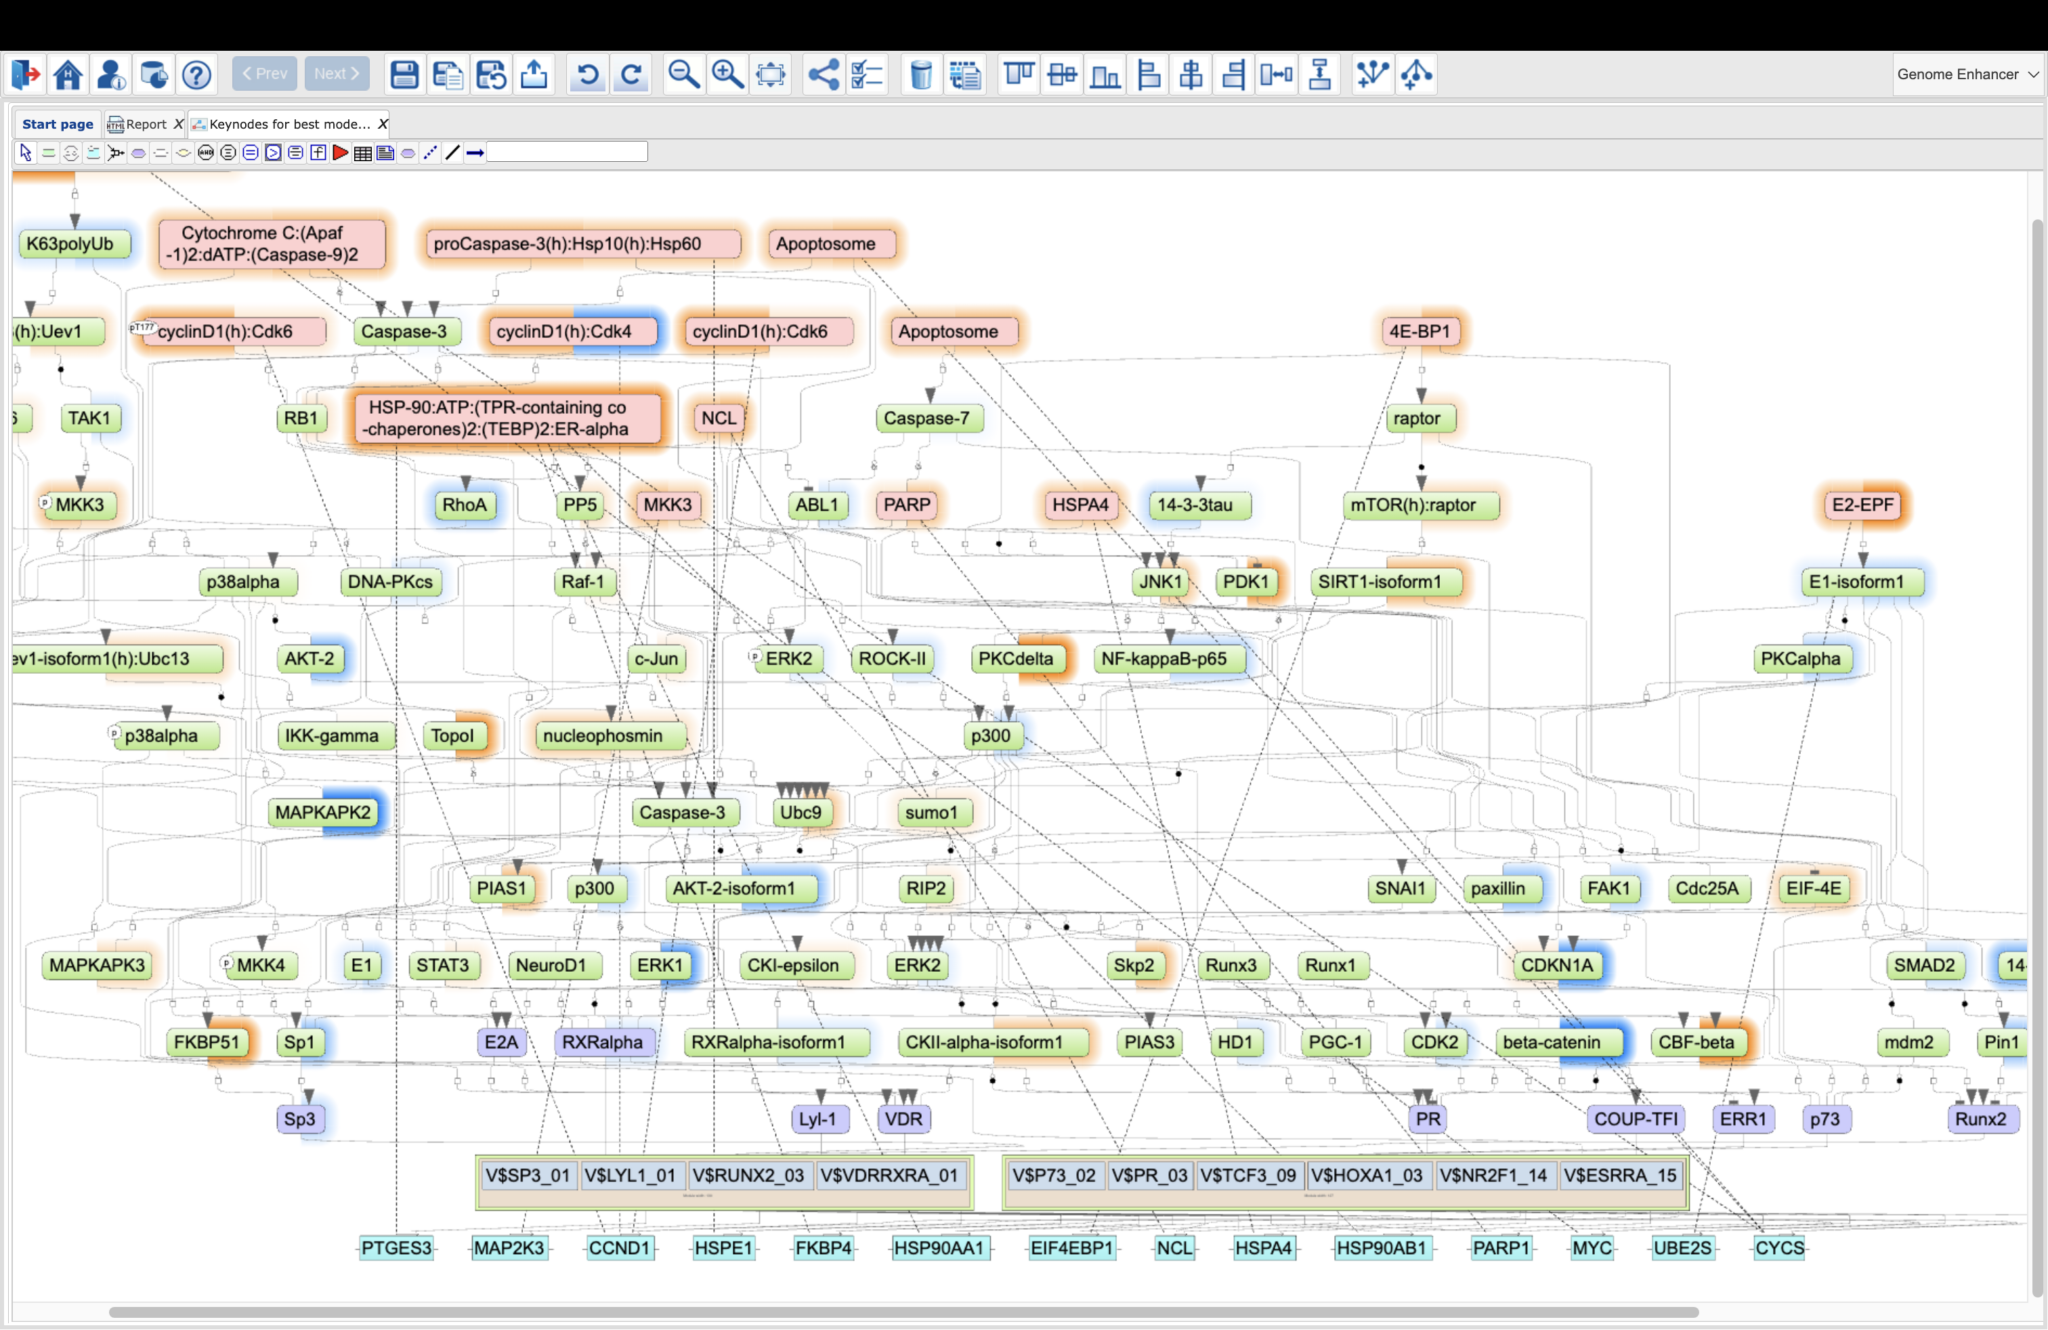Viewport: 2048px width, 1330px height.
Task: Align selected nodes to left edge
Action: pyautogui.click(x=1149, y=74)
